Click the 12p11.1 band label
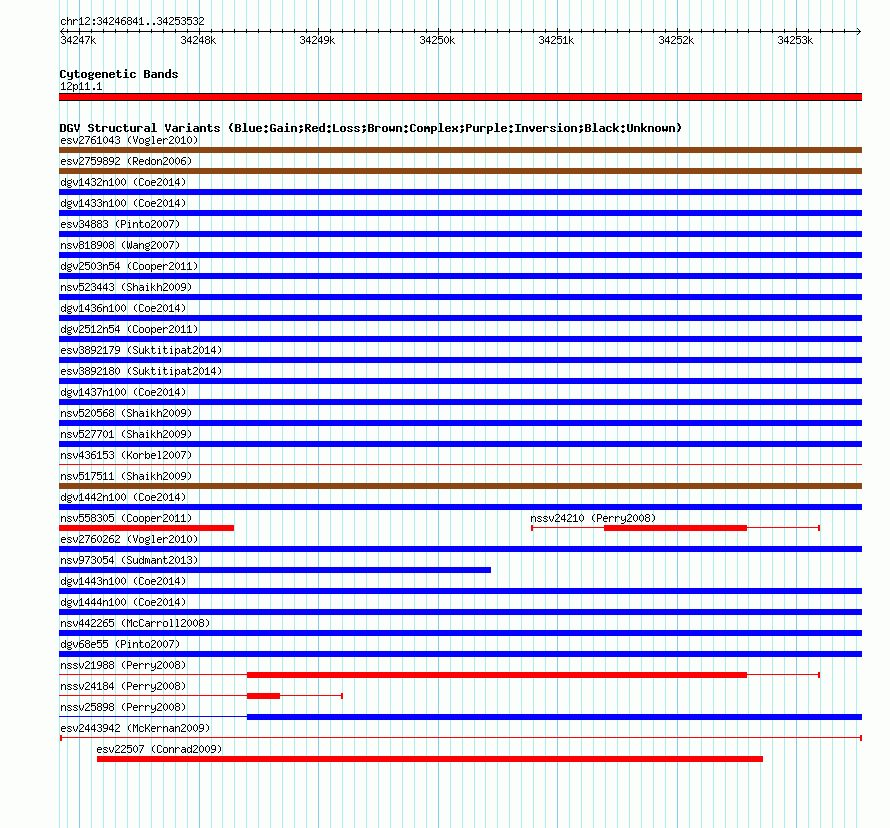This screenshot has height=828, width=890. click(x=81, y=86)
